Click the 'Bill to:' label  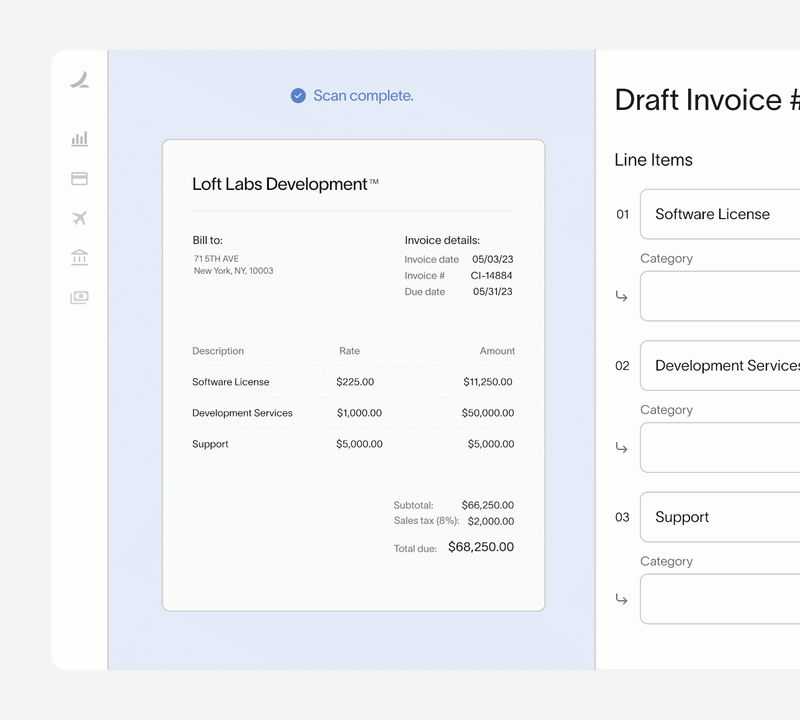tap(208, 240)
